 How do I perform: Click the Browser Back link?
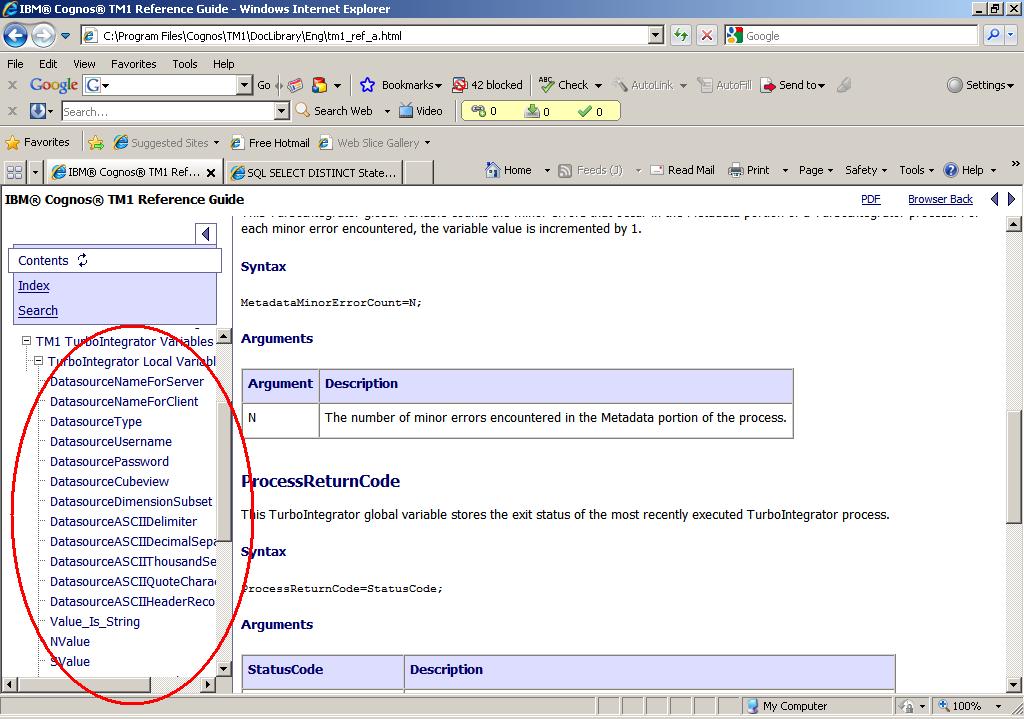tap(940, 199)
